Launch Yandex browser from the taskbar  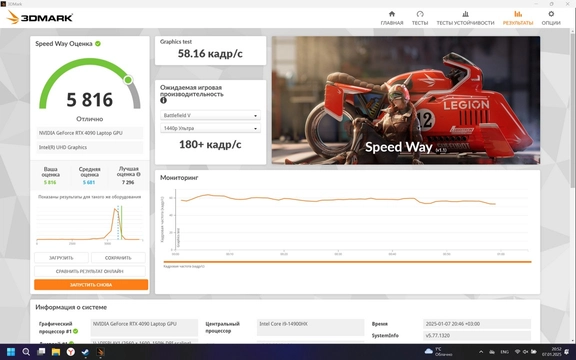(71, 352)
